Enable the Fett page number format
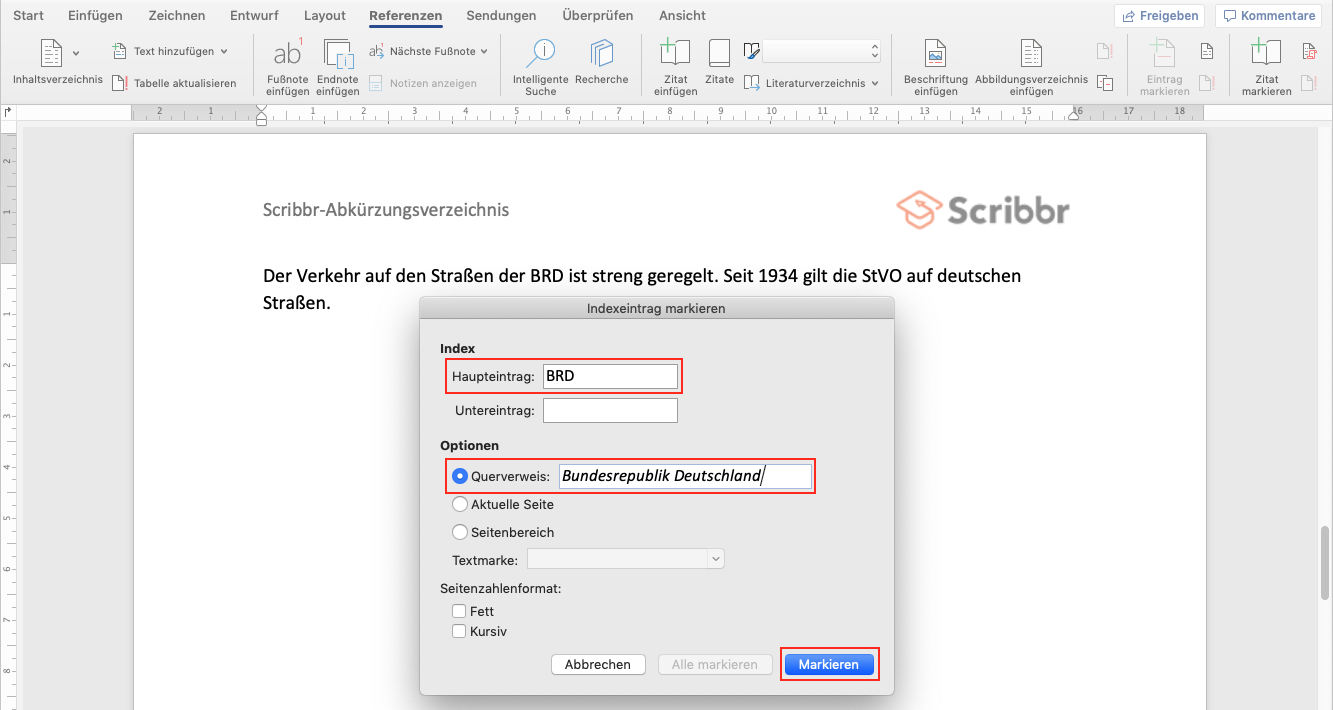1333x710 pixels. click(x=459, y=611)
